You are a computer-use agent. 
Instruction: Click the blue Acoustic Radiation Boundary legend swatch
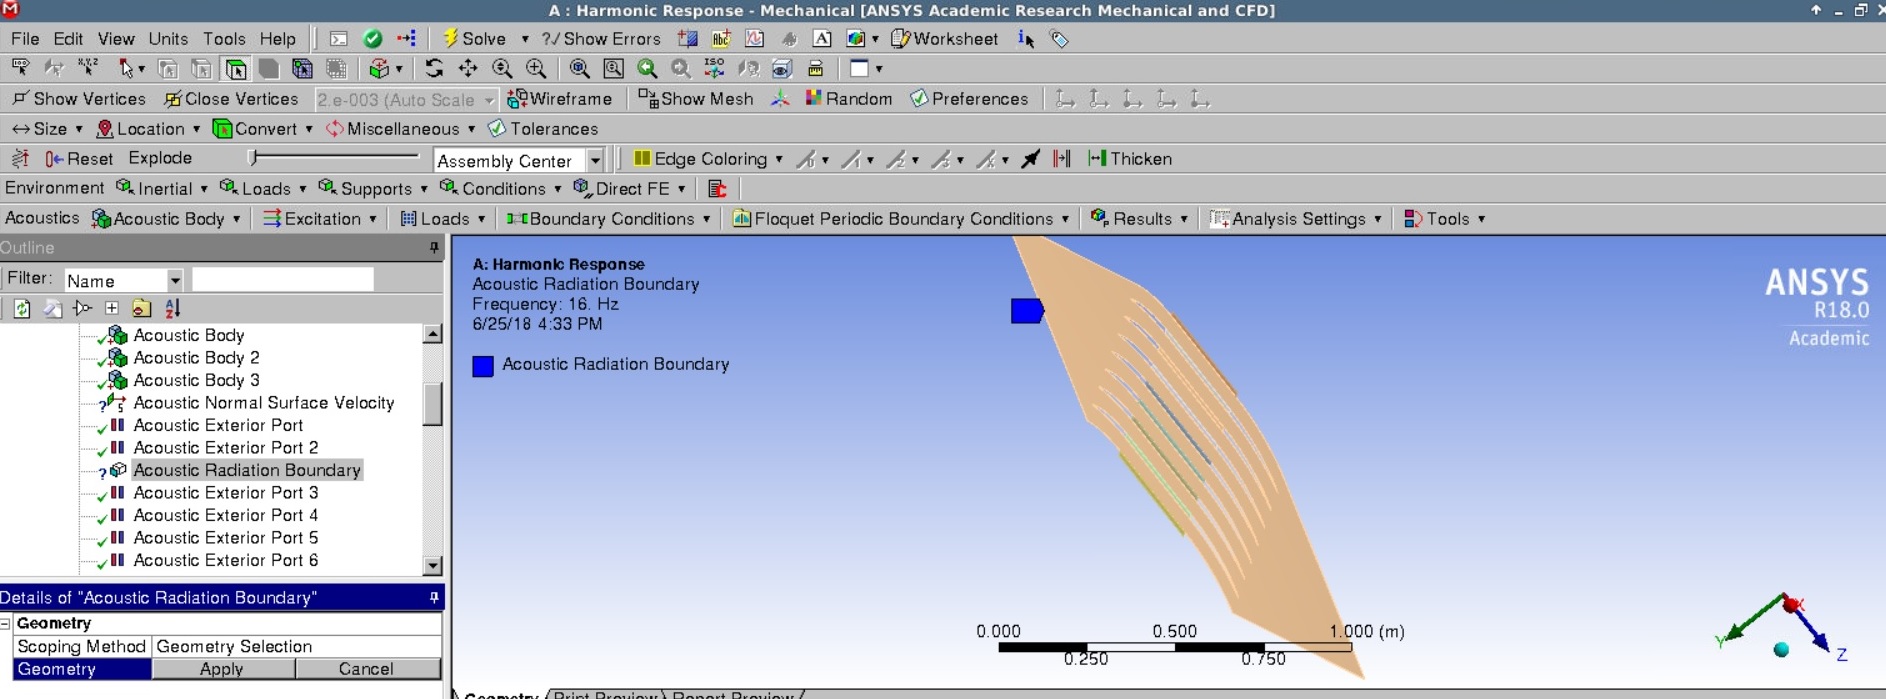[x=483, y=366]
